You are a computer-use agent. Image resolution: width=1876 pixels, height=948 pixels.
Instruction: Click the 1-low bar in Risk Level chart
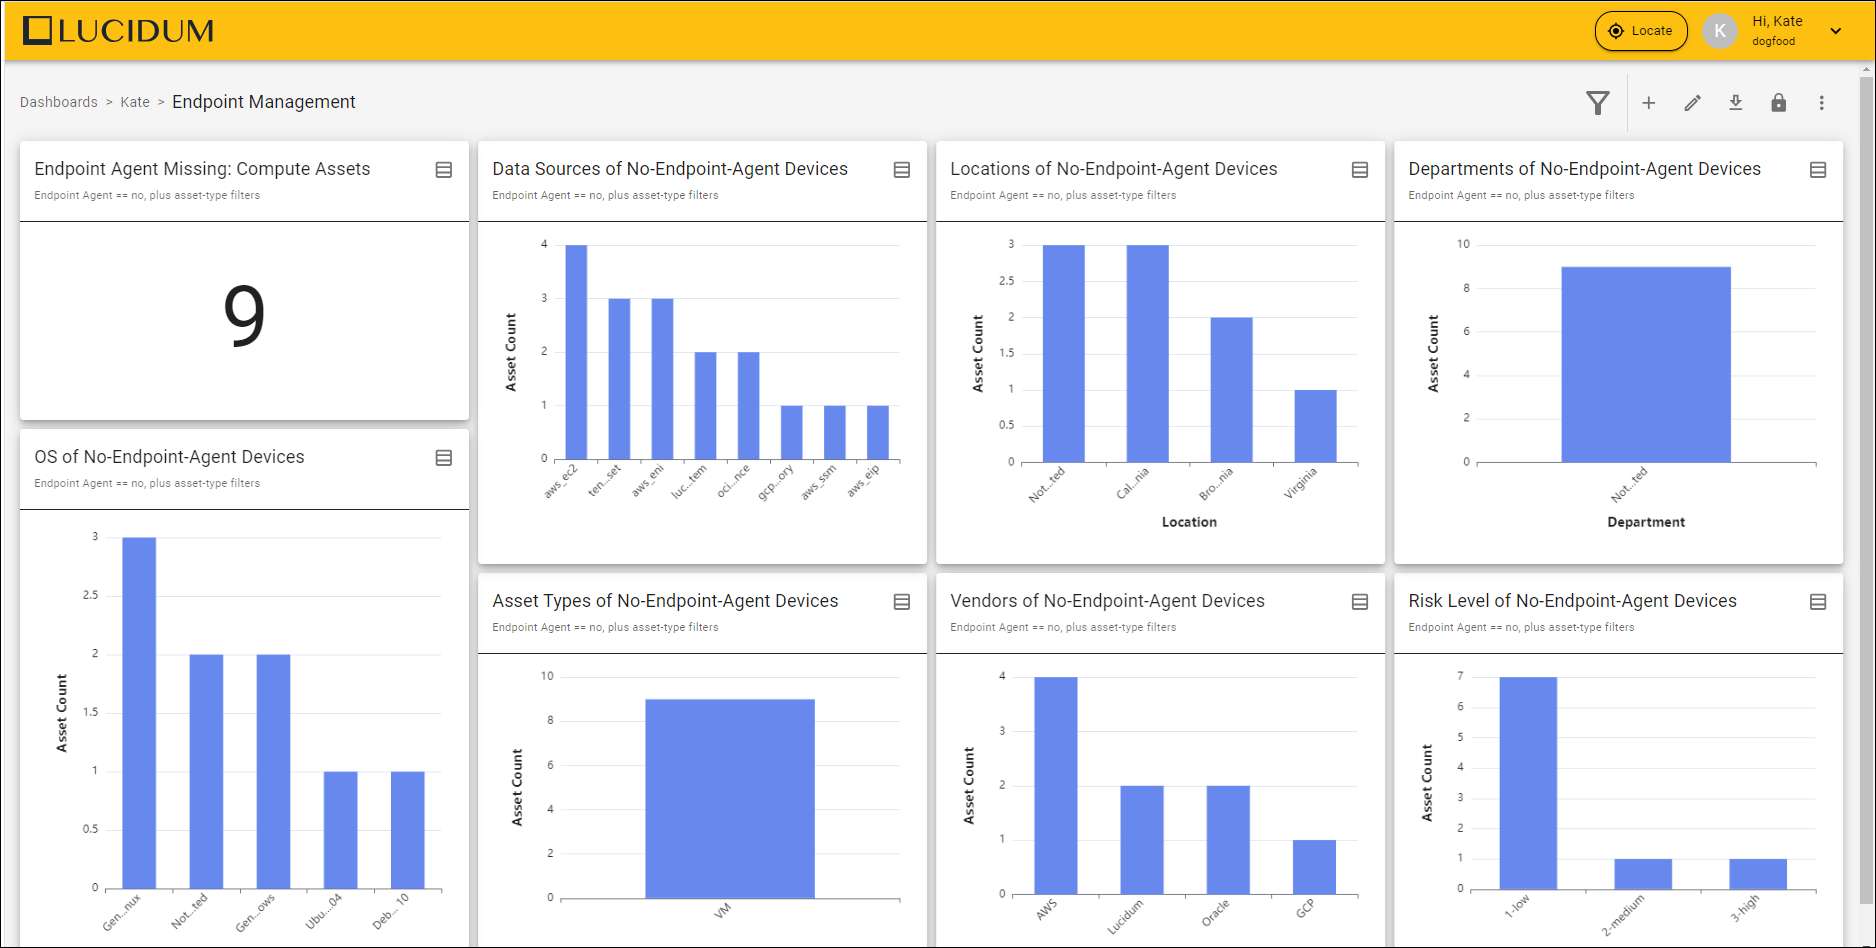pyautogui.click(x=1528, y=783)
